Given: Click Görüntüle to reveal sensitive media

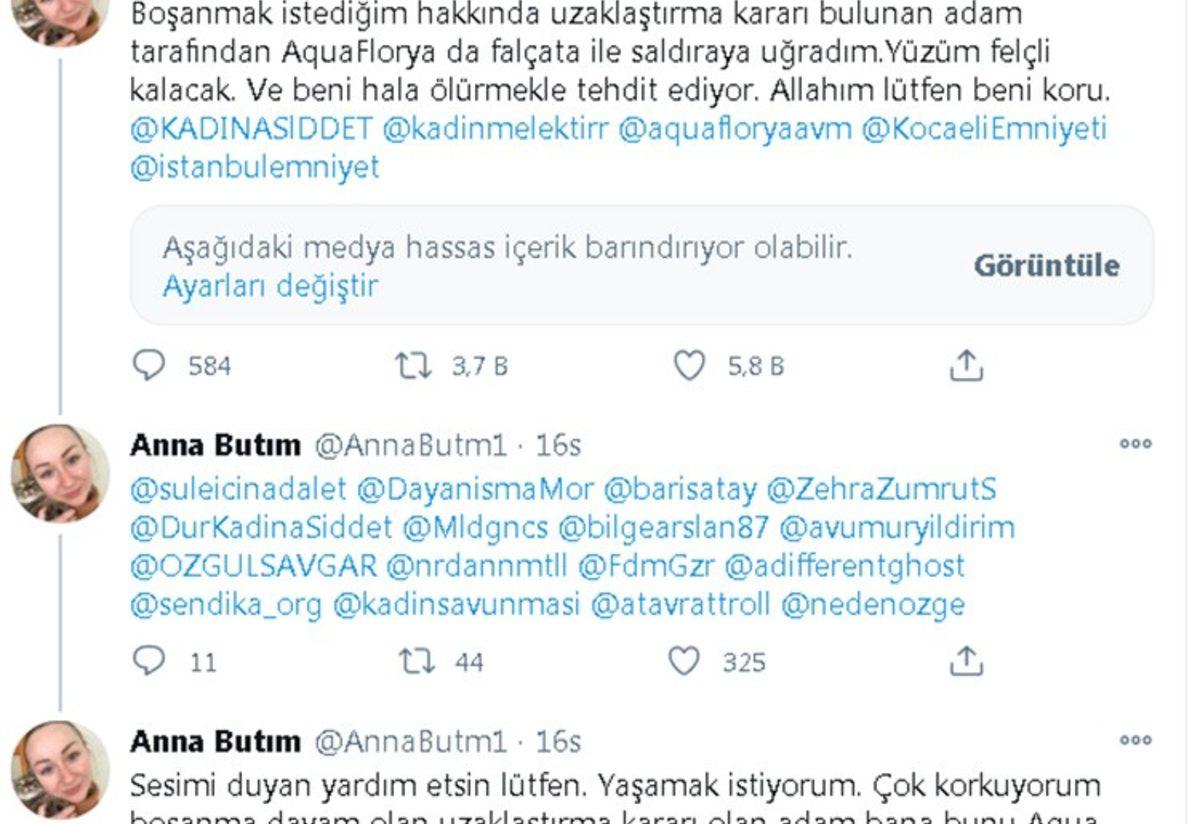Looking at the screenshot, I should (x=1047, y=265).
